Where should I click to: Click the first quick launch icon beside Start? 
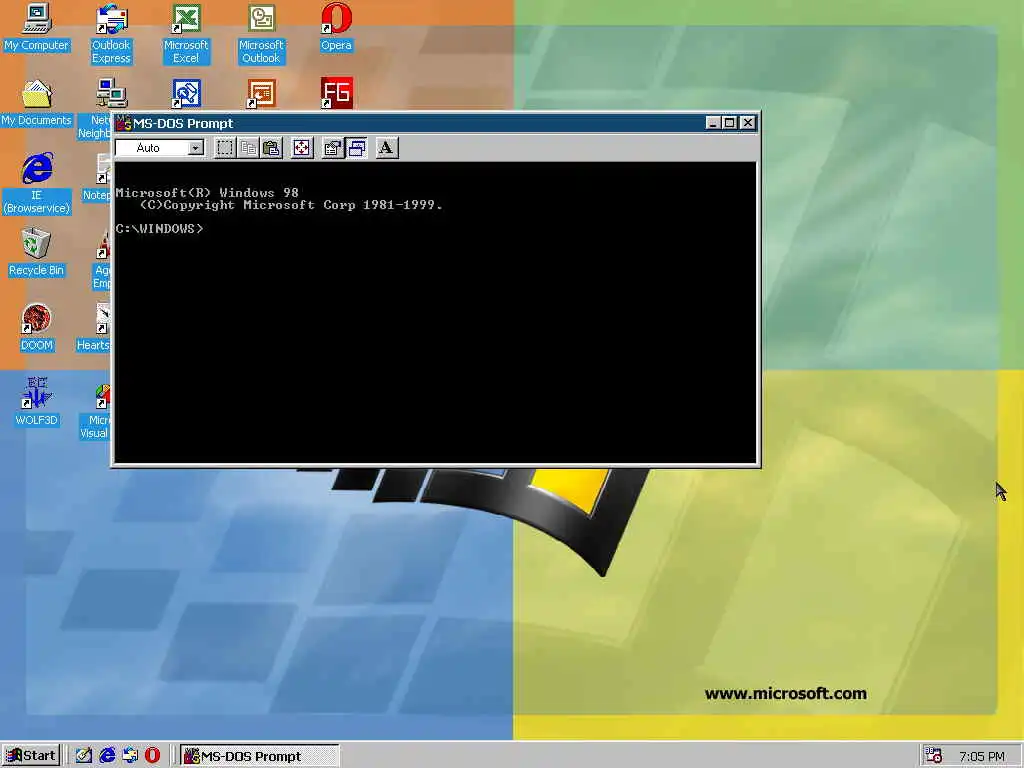tap(84, 756)
